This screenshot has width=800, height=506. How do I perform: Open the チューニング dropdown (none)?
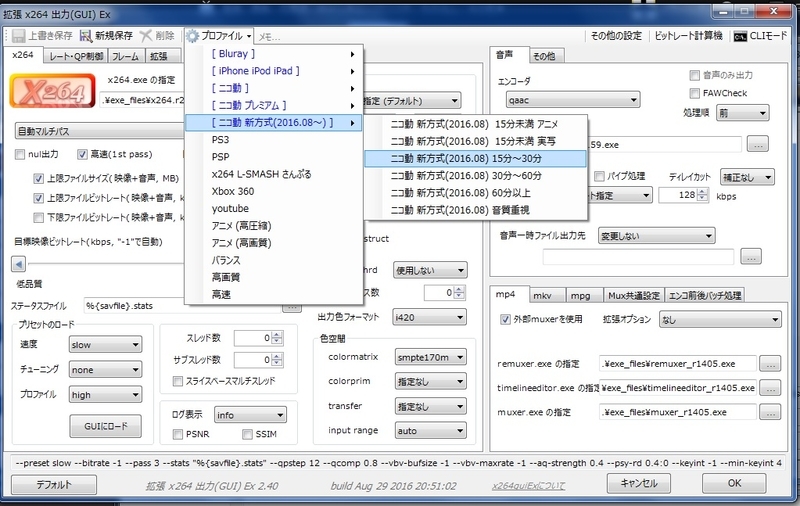(x=106, y=370)
